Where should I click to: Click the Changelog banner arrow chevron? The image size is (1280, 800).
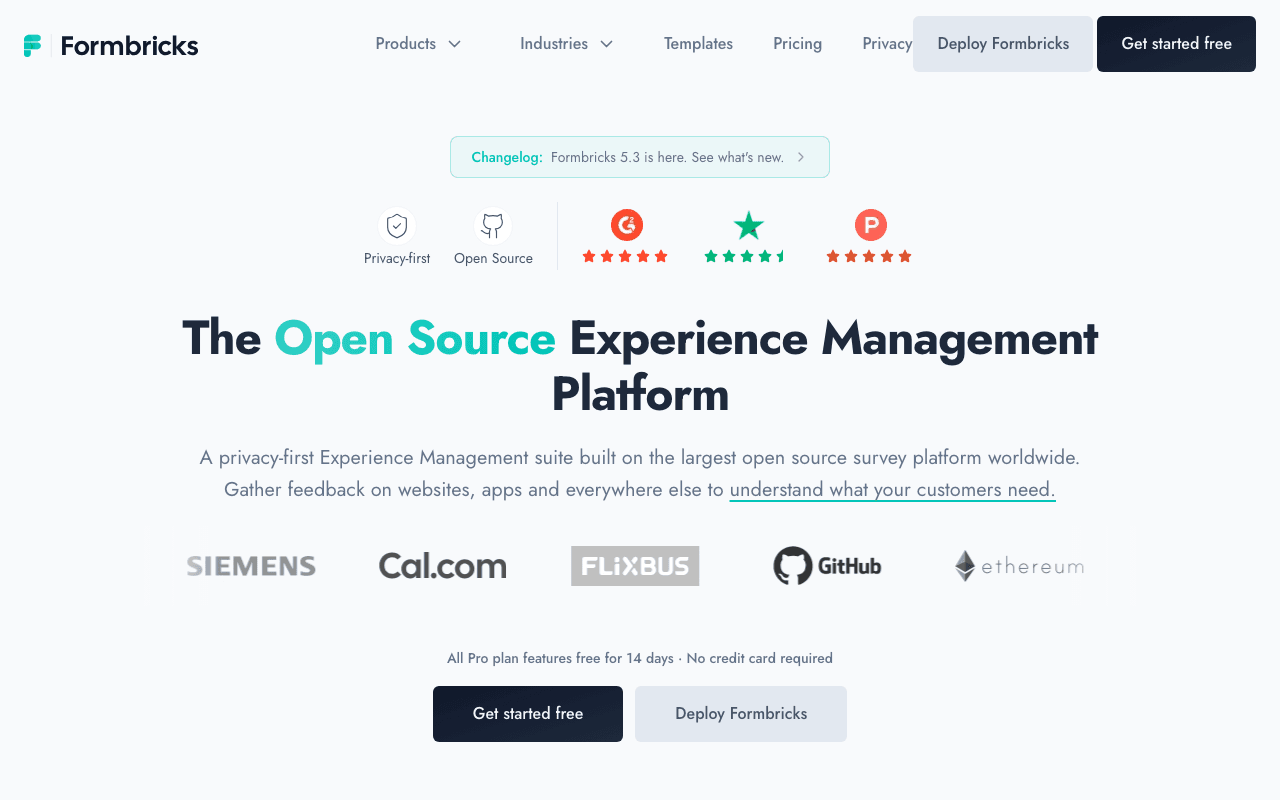[801, 157]
